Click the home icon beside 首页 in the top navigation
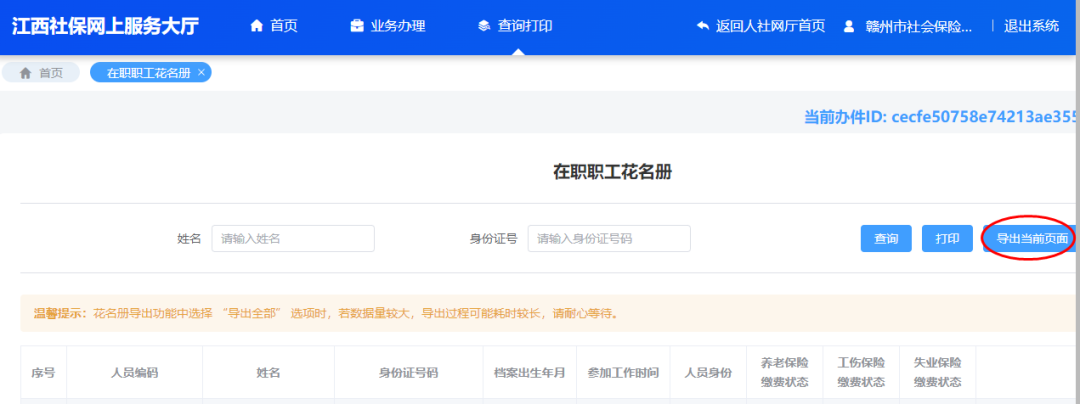Image resolution: width=1080 pixels, height=404 pixels. coord(257,26)
